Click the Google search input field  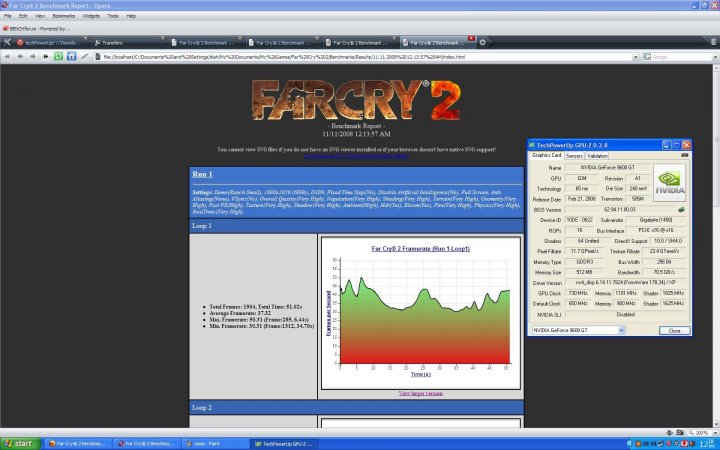tap(681, 57)
